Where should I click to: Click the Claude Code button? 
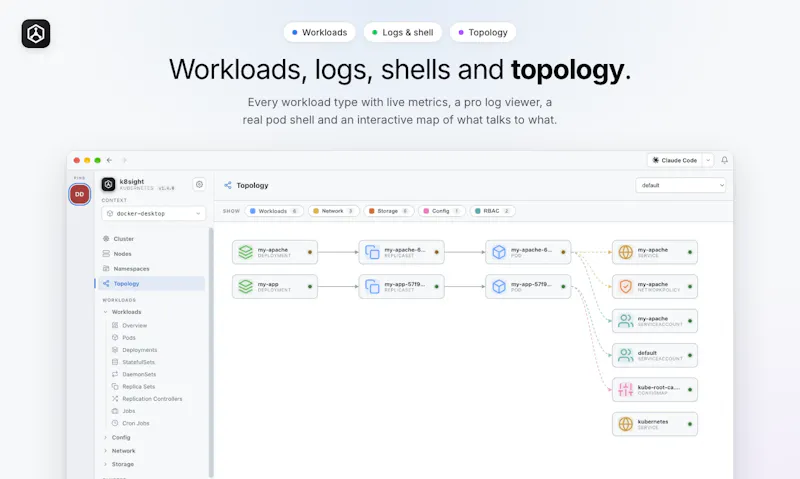coord(674,160)
